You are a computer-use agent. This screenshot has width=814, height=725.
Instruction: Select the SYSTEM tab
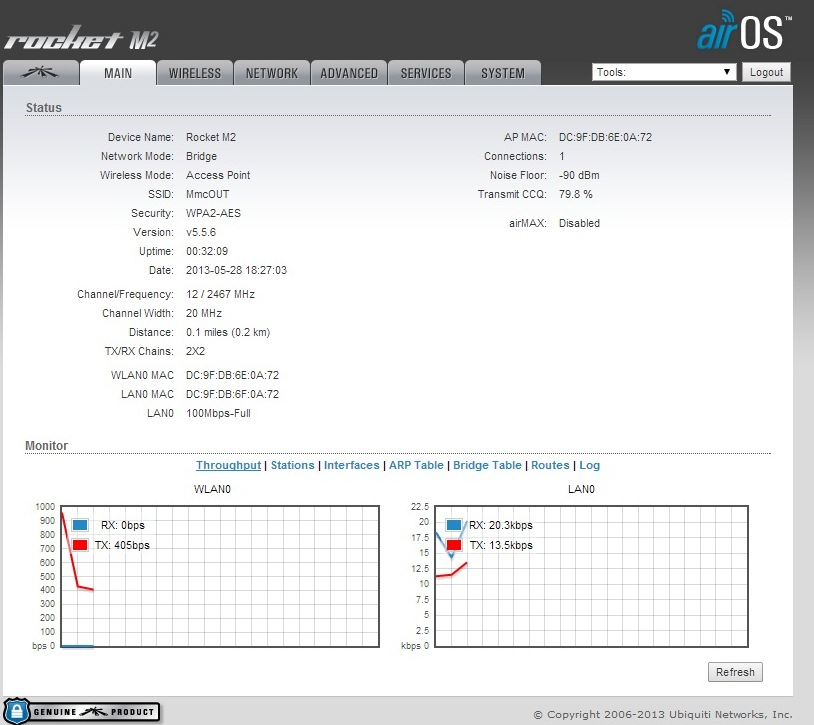(503, 73)
